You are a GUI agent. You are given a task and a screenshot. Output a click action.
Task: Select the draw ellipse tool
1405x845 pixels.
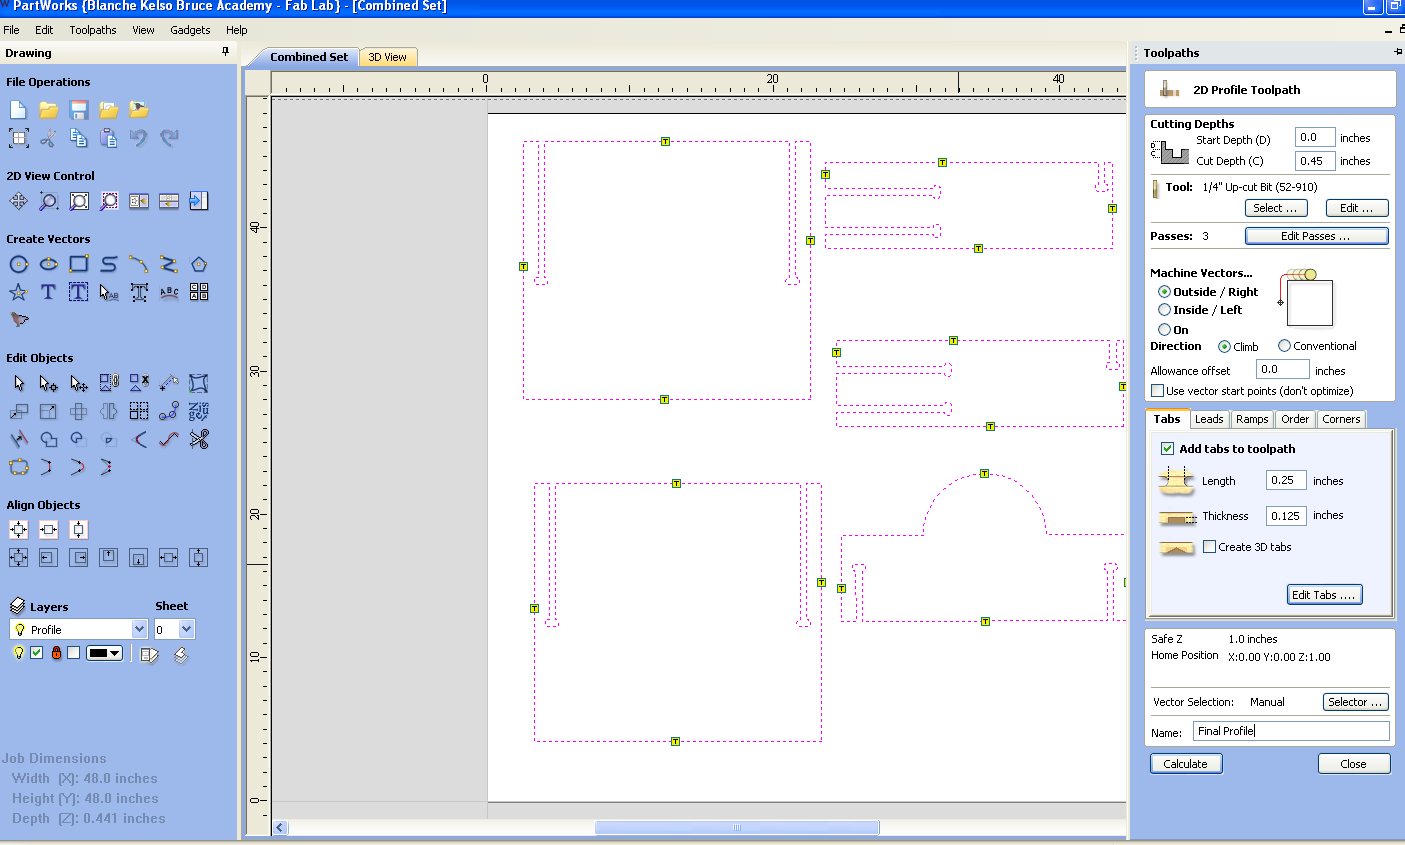click(x=48, y=264)
